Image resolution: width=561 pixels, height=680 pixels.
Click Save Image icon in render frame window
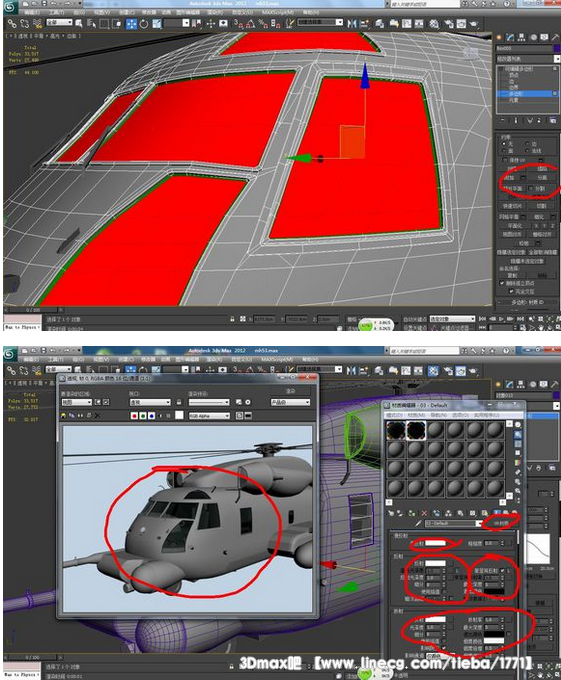(64, 415)
